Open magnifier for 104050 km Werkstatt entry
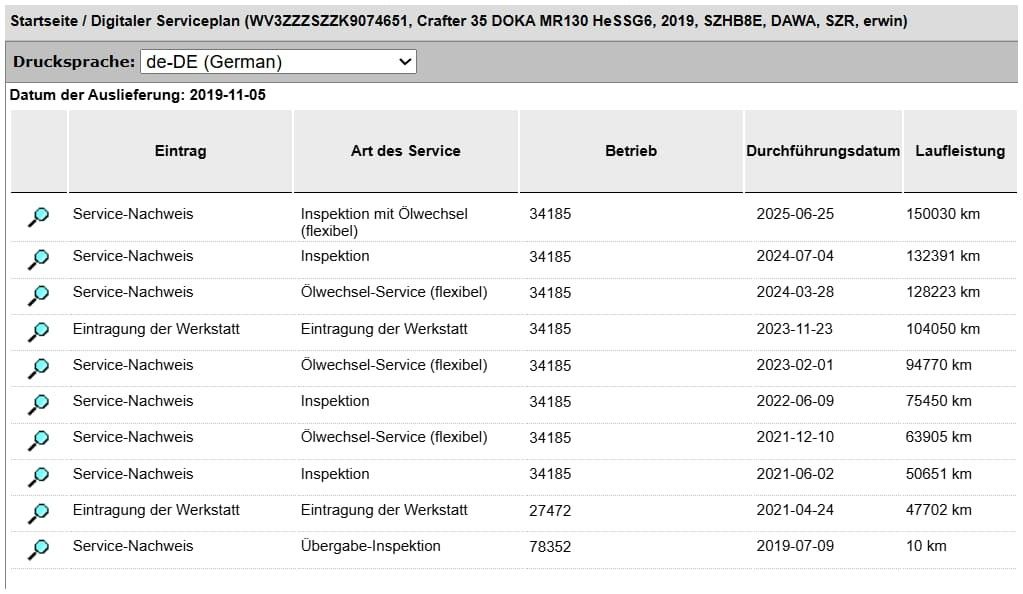The image size is (1023, 594). [38, 332]
